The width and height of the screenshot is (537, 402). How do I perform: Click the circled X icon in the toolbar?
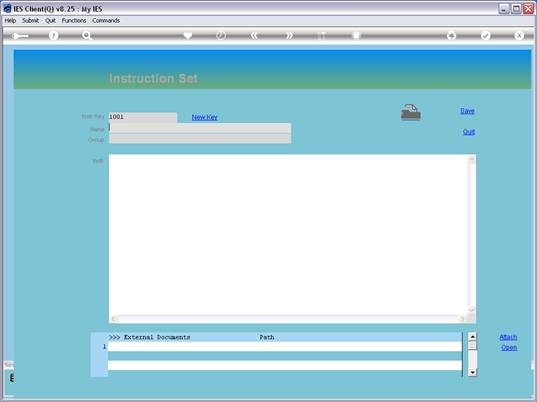519,35
